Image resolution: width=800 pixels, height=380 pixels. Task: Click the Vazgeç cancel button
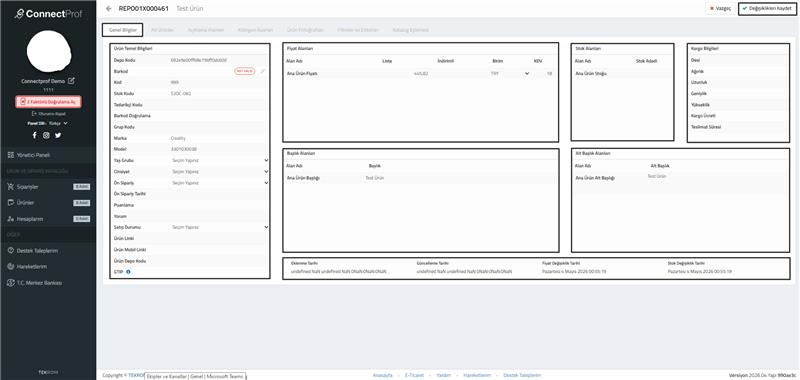click(720, 9)
